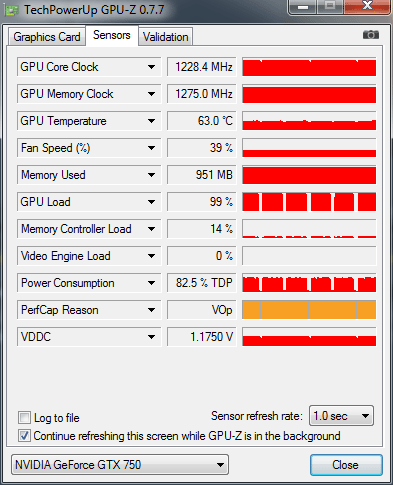Click the orange PerfCap Reason graph bar

coord(309,310)
